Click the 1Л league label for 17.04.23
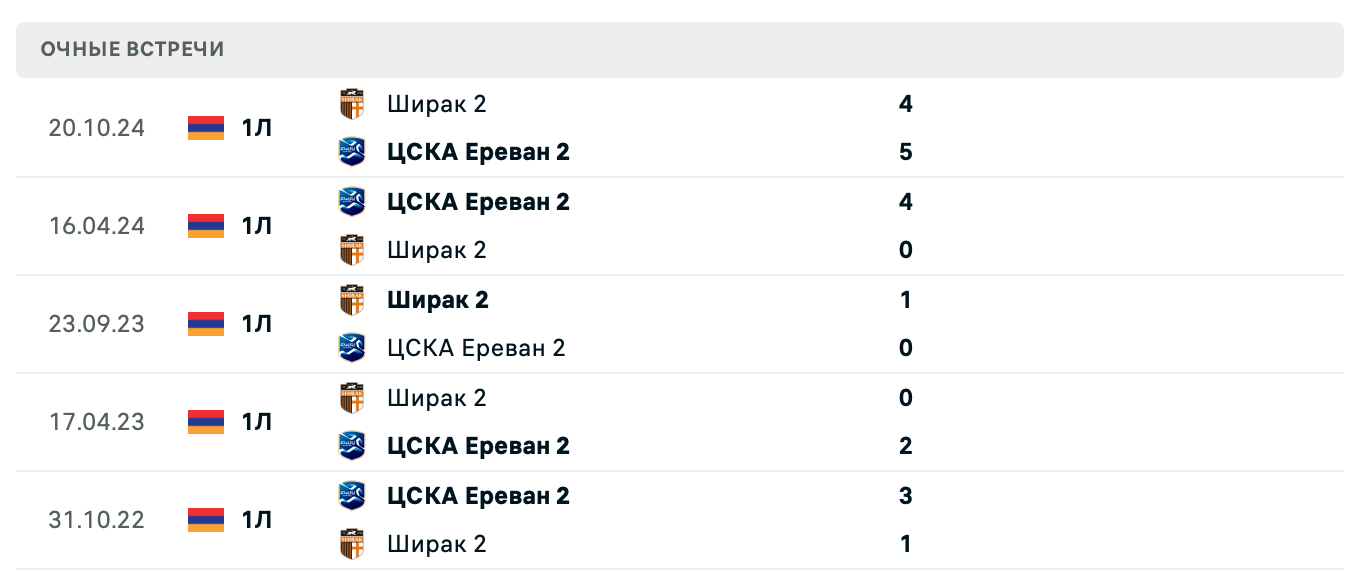This screenshot has width=1360, height=586. coord(256,422)
